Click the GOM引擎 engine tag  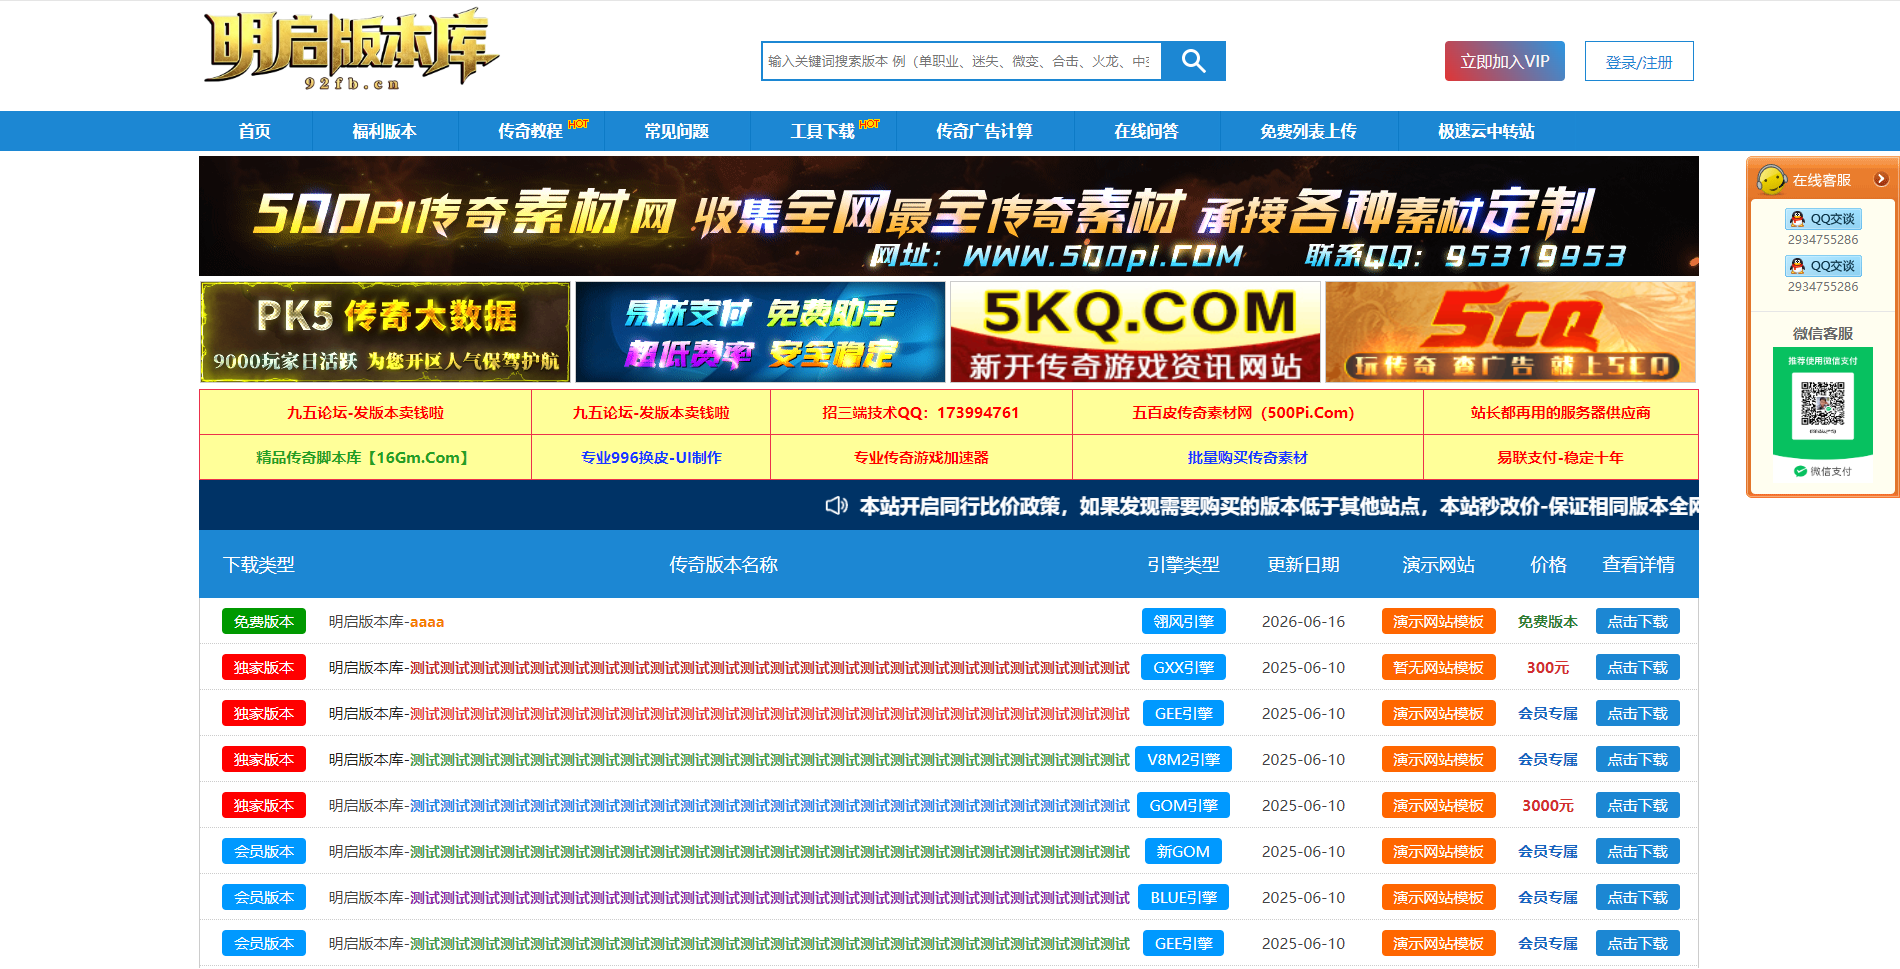click(1183, 805)
